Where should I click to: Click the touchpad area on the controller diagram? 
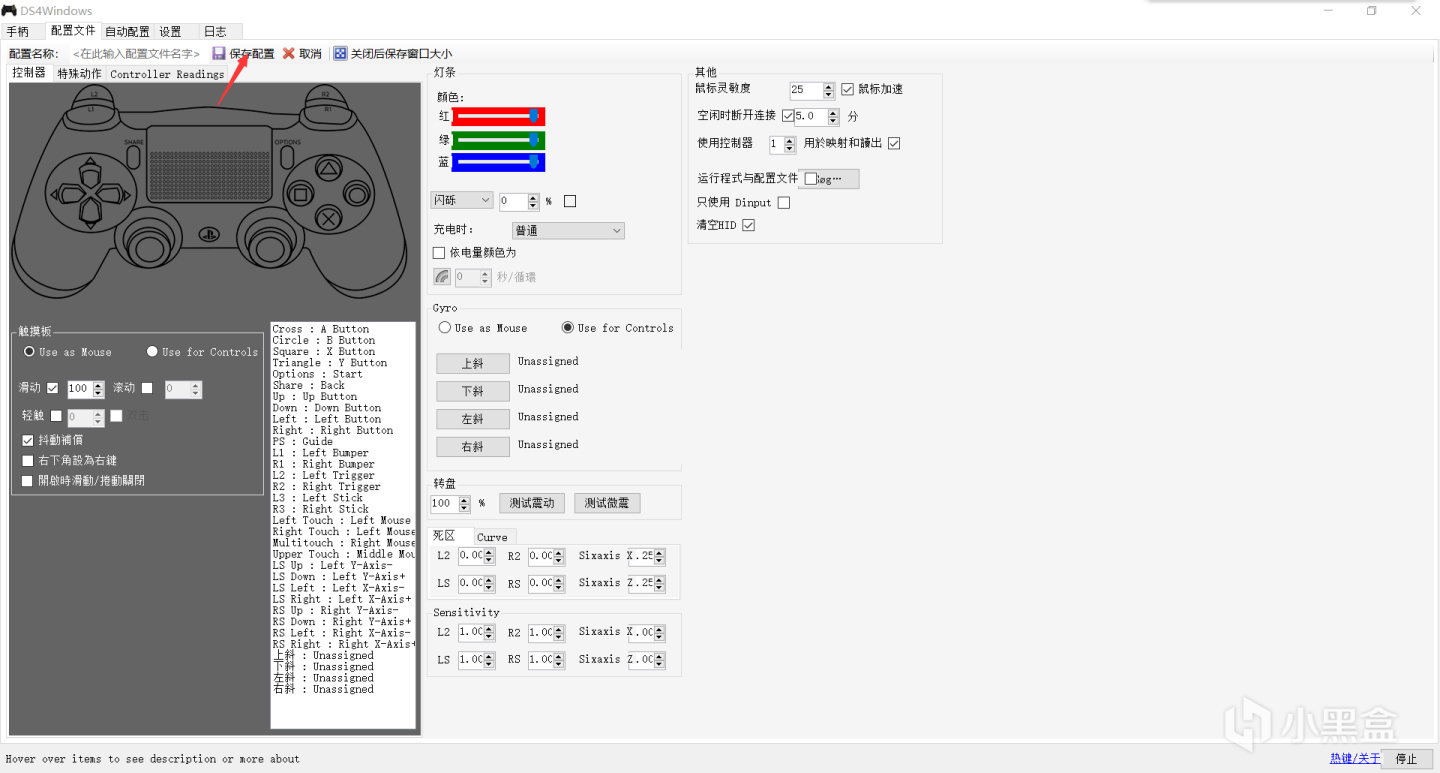[x=209, y=163]
